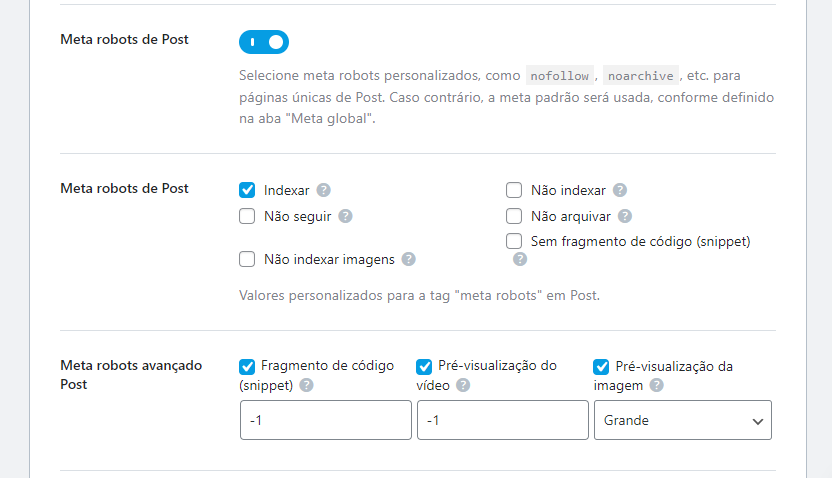The image size is (832, 478).
Task: Enable the Não indexar checkbox
Action: coord(514,190)
